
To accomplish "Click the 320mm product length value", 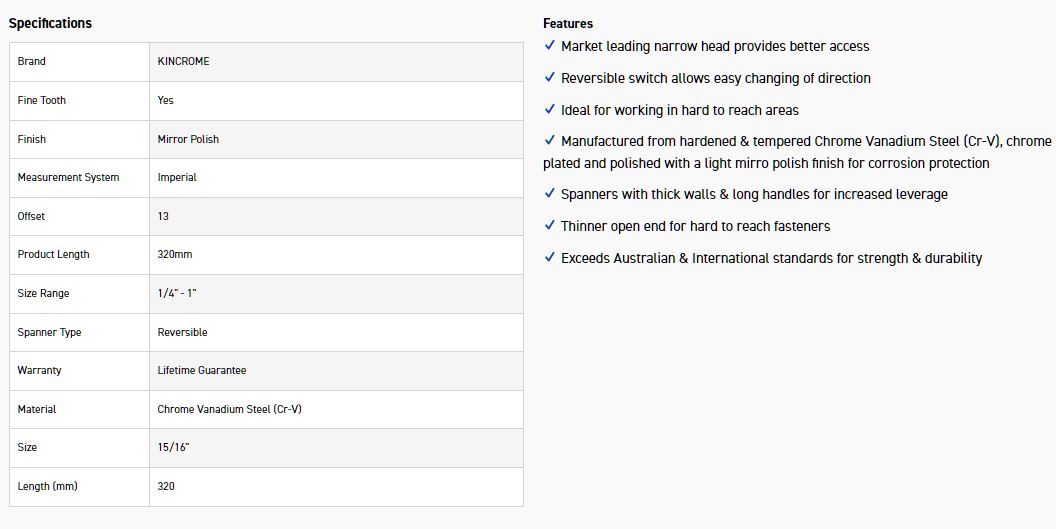I will tap(175, 254).
